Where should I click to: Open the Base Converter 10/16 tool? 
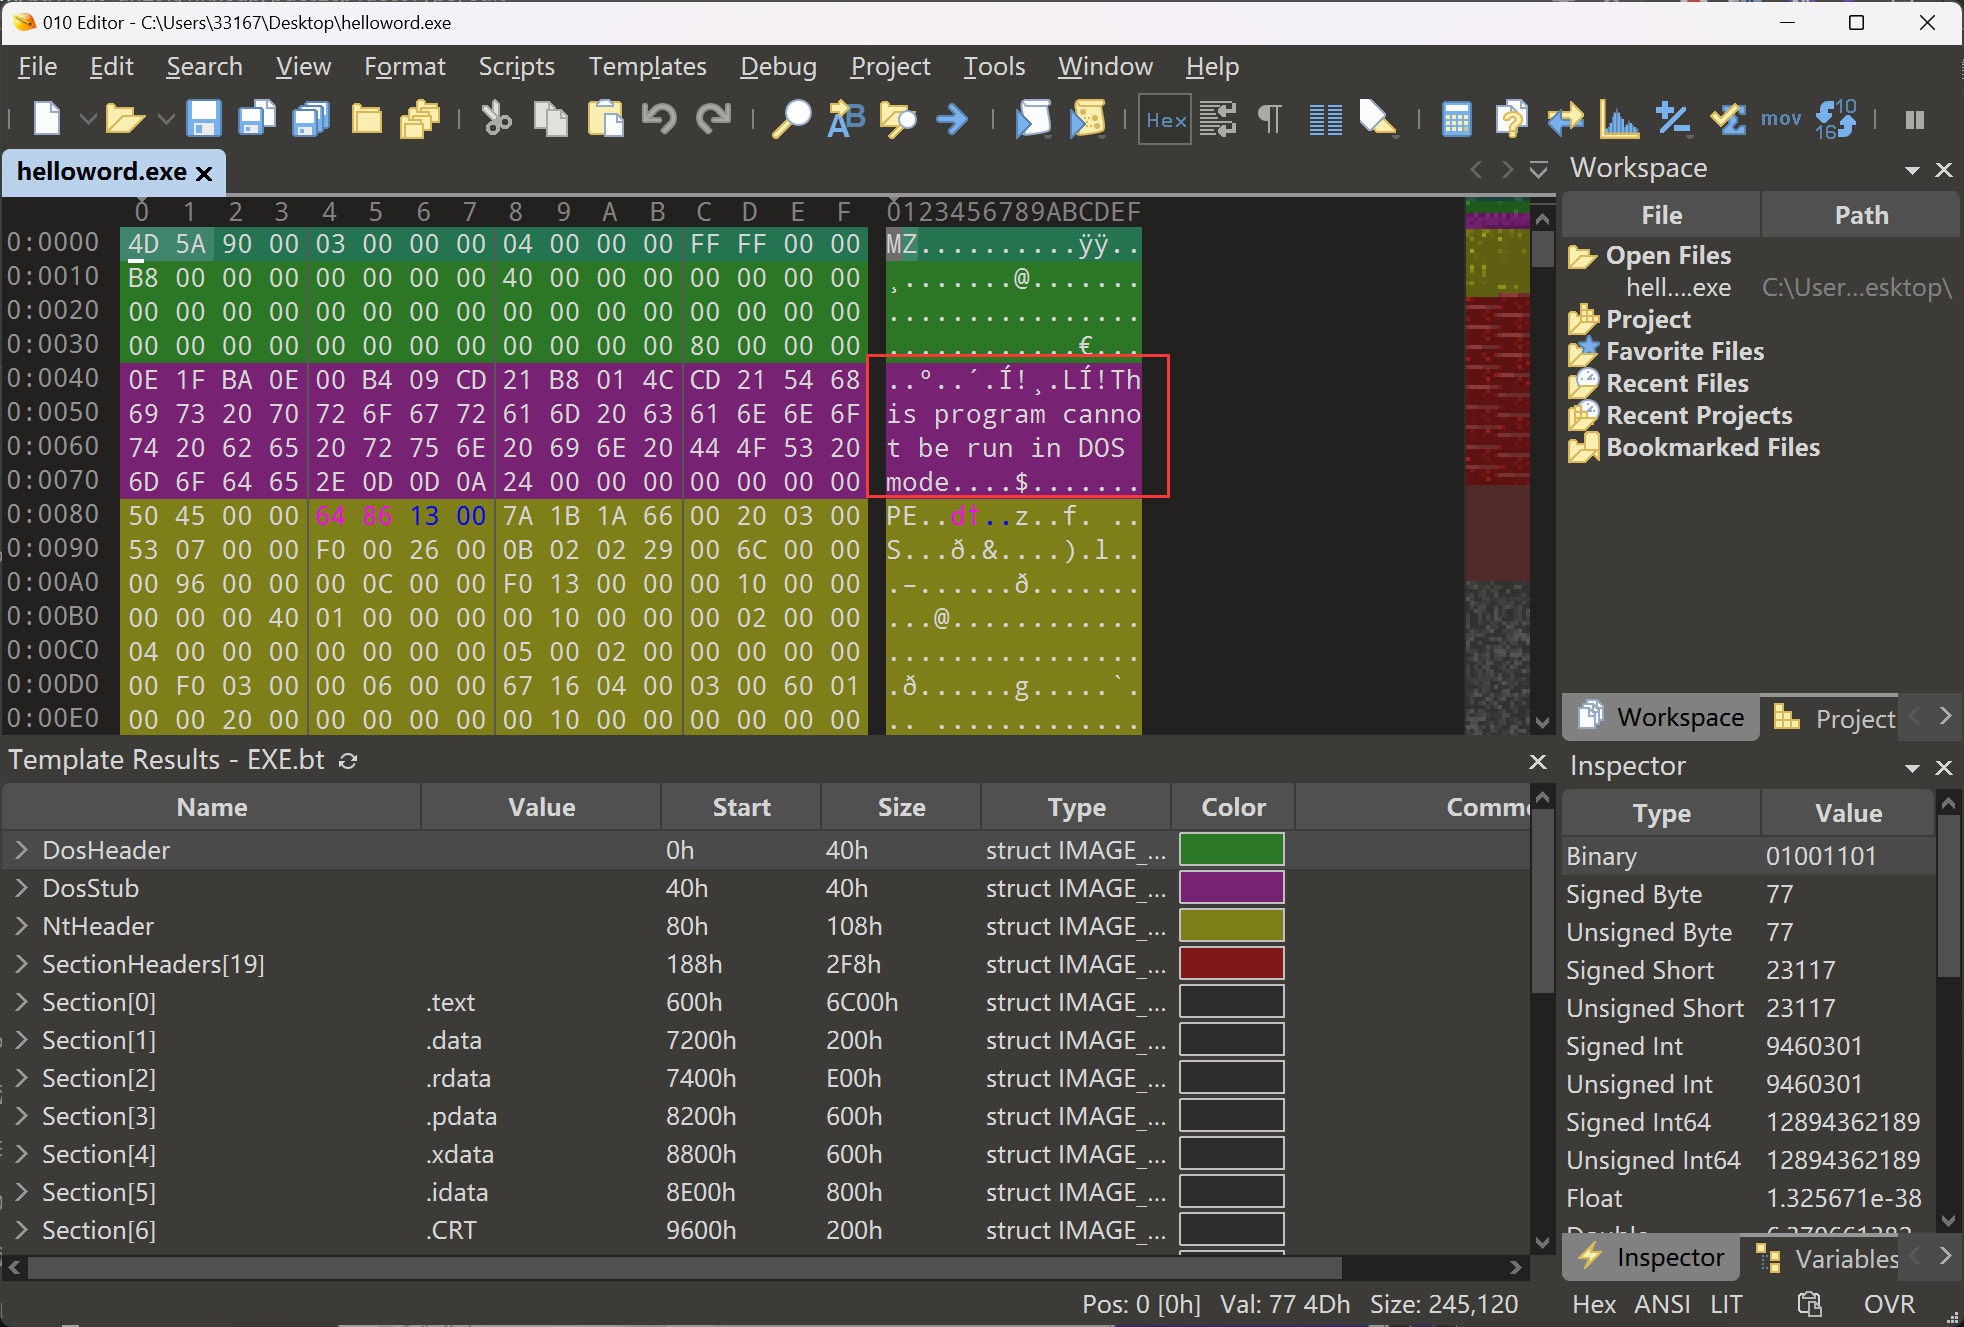tap(1836, 119)
